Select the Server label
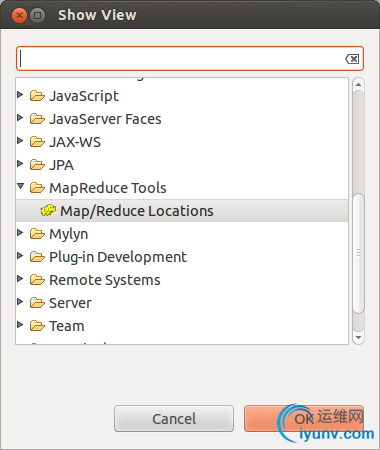380x450 pixels. tap(70, 303)
